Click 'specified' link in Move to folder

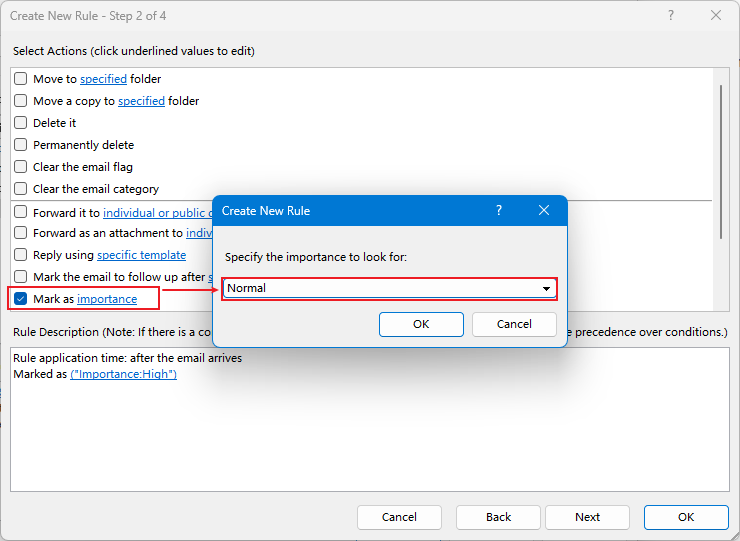103,79
